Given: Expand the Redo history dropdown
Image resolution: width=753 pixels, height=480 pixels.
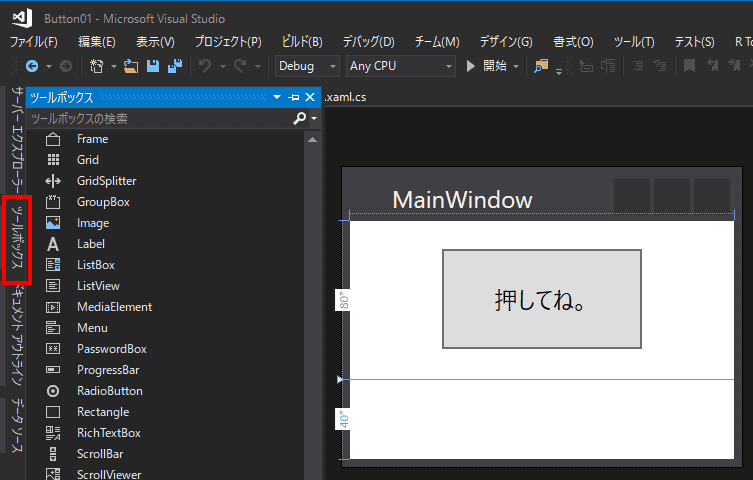Looking at the screenshot, I should coord(258,66).
